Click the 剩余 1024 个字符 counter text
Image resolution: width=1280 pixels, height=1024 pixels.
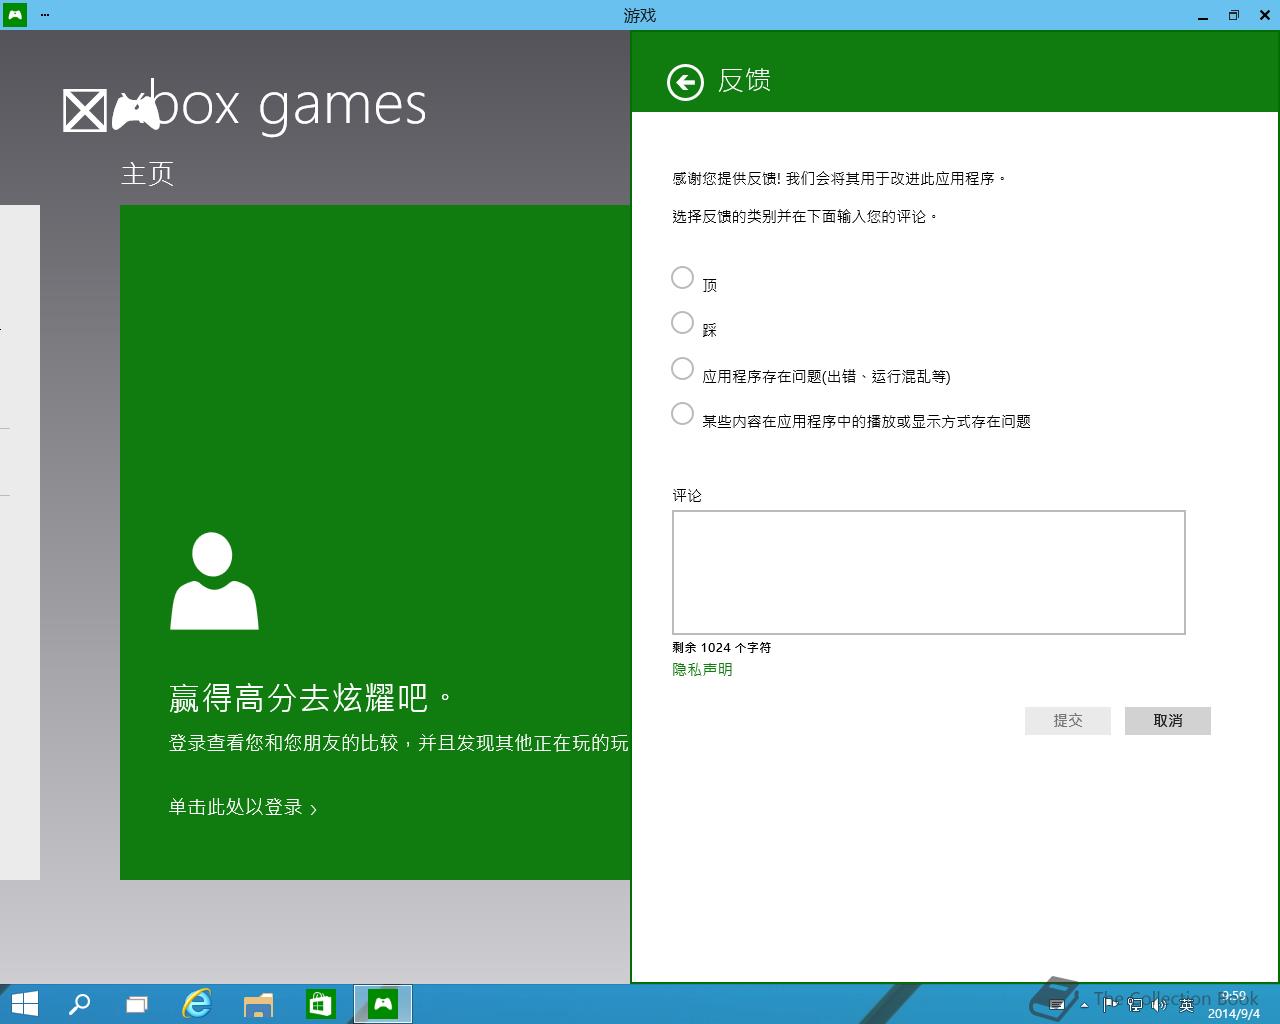coord(722,647)
